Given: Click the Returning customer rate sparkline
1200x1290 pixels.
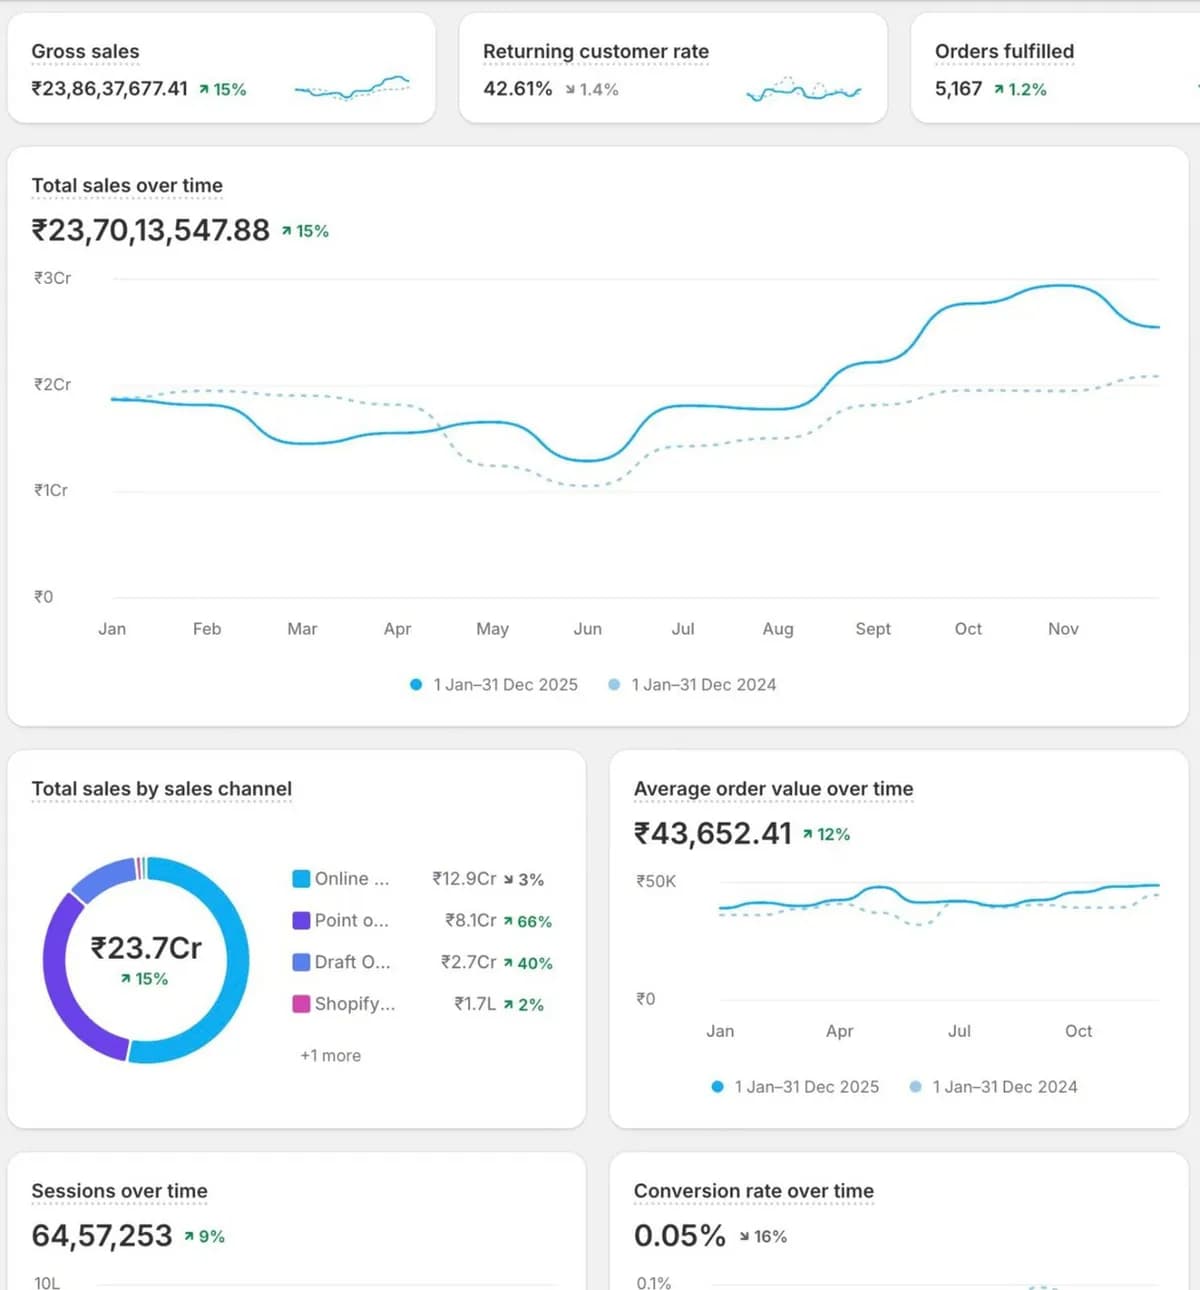Looking at the screenshot, I should tap(804, 90).
